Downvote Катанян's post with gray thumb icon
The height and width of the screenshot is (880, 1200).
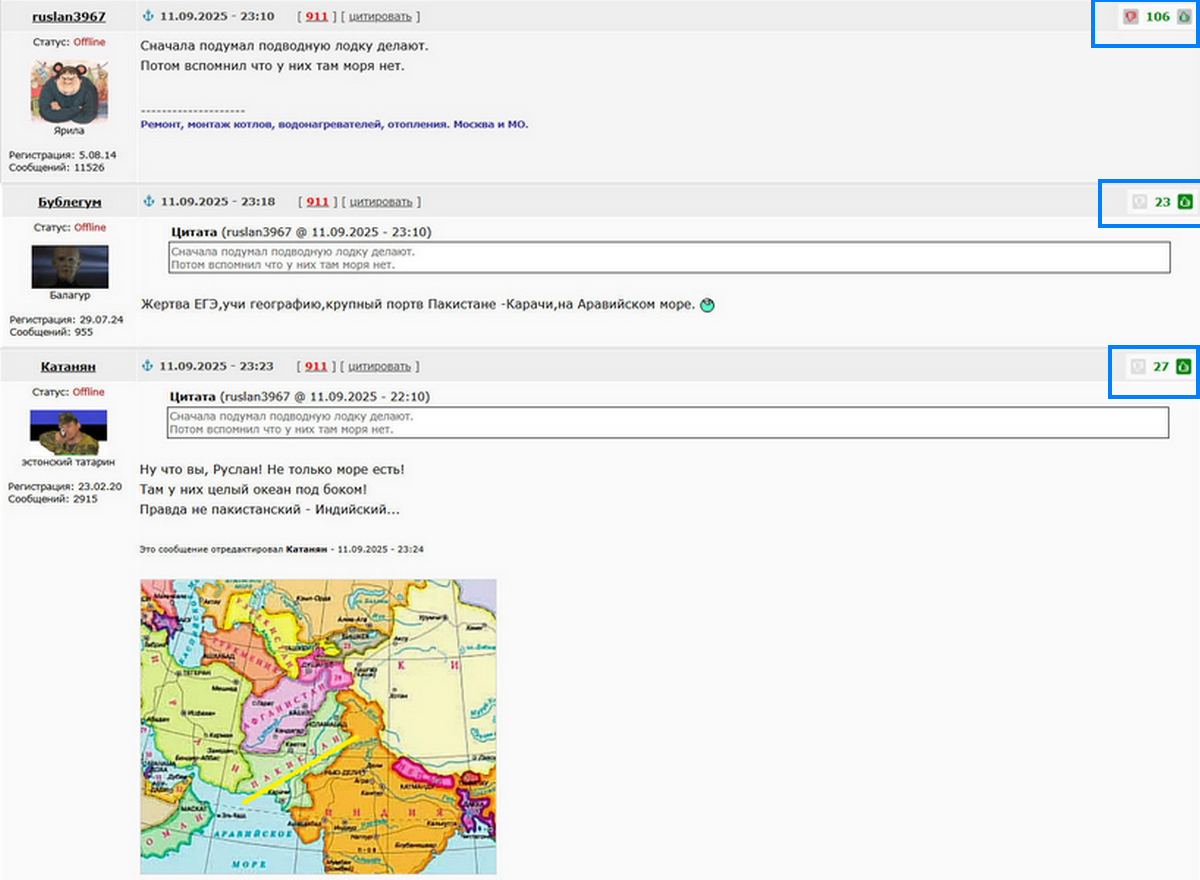pos(1138,367)
